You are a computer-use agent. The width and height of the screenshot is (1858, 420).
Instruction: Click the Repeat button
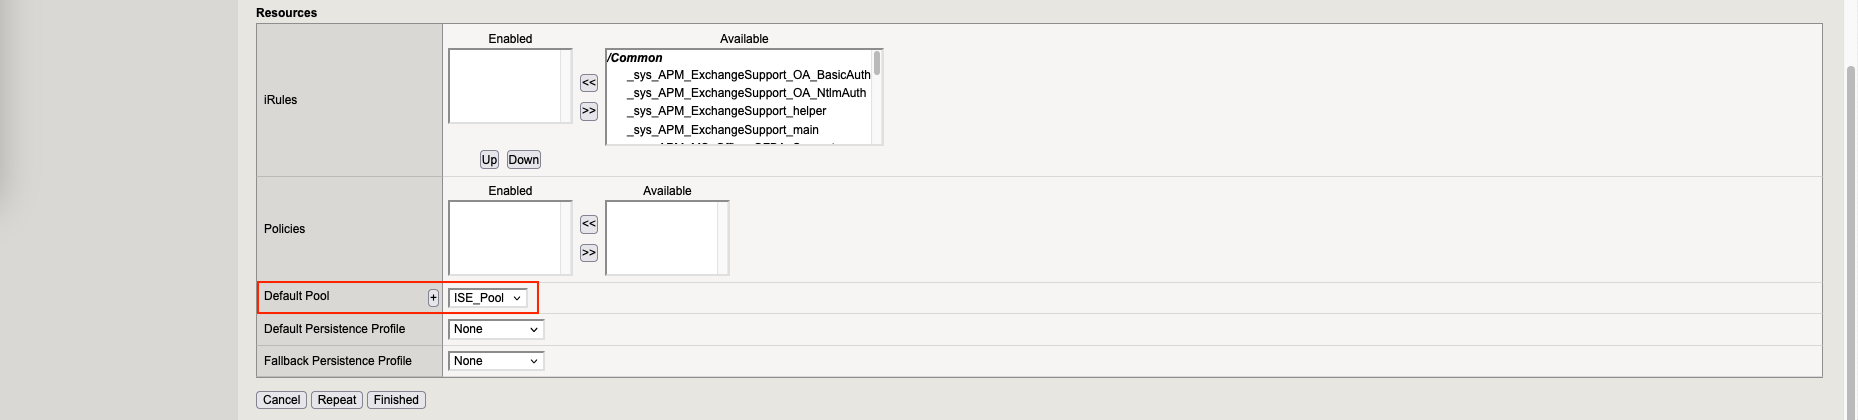pos(337,400)
